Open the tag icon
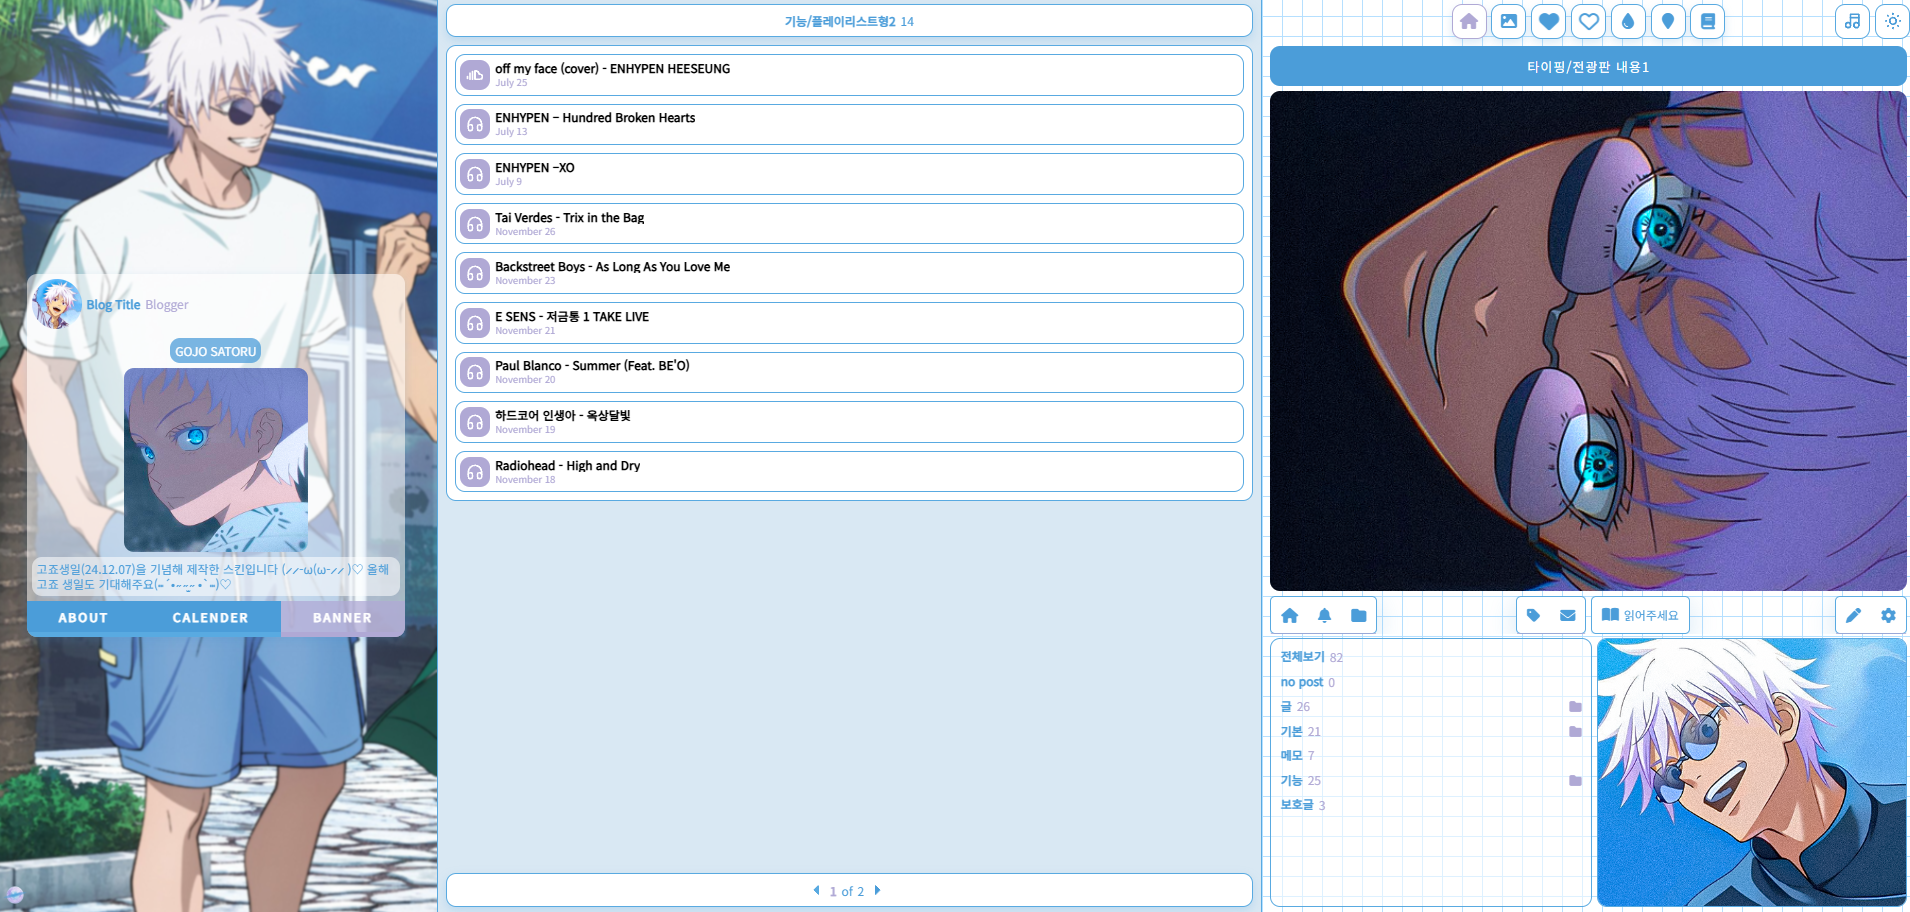Viewport: 1910px width, 912px height. [1533, 616]
